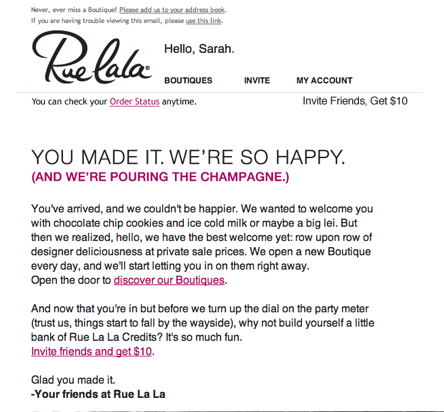Screen dimensions: 444x412
Task: Click 'Invite Friends, Get $10' in the header
Action: point(355,101)
